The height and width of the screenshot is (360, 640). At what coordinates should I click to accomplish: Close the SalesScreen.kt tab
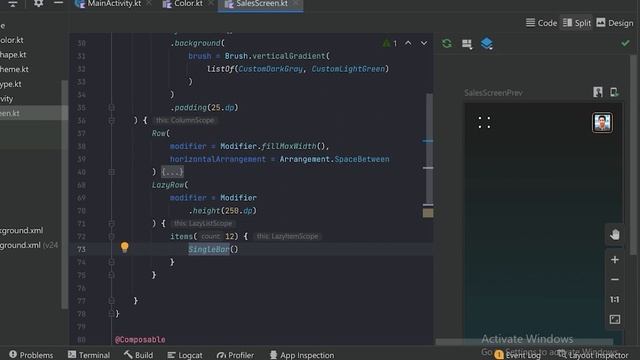tap(296, 4)
